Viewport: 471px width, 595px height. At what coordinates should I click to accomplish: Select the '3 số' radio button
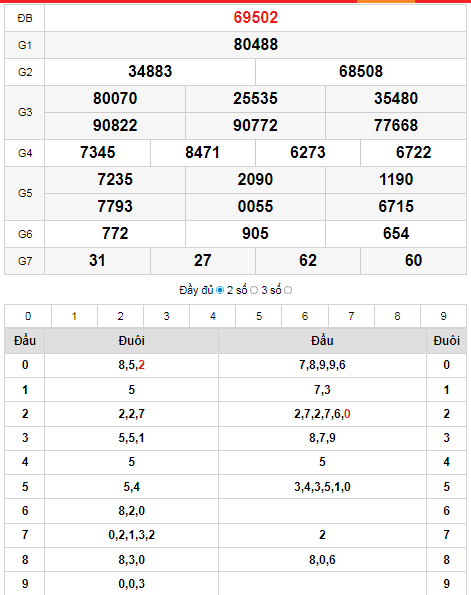tap(288, 290)
